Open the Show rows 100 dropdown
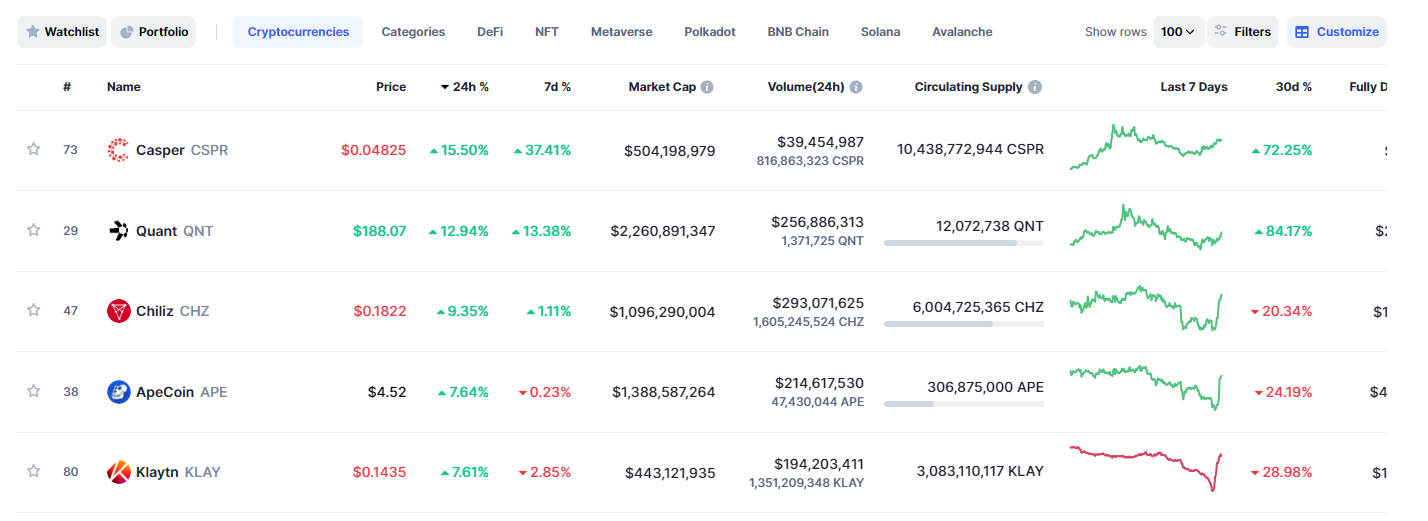 point(1178,32)
